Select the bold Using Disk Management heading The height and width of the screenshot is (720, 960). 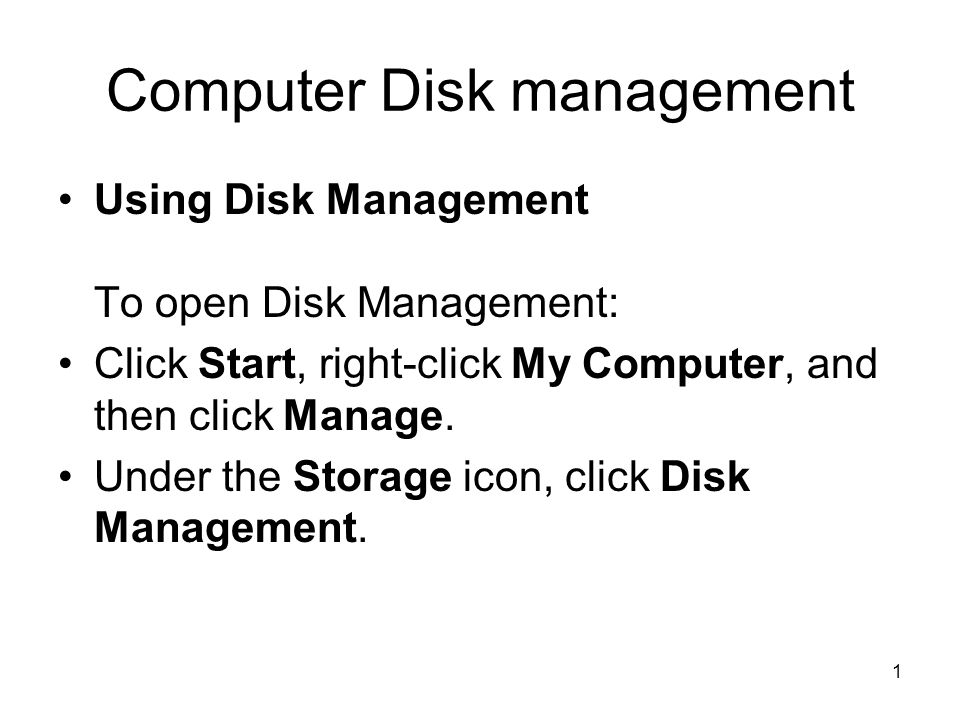[342, 201]
